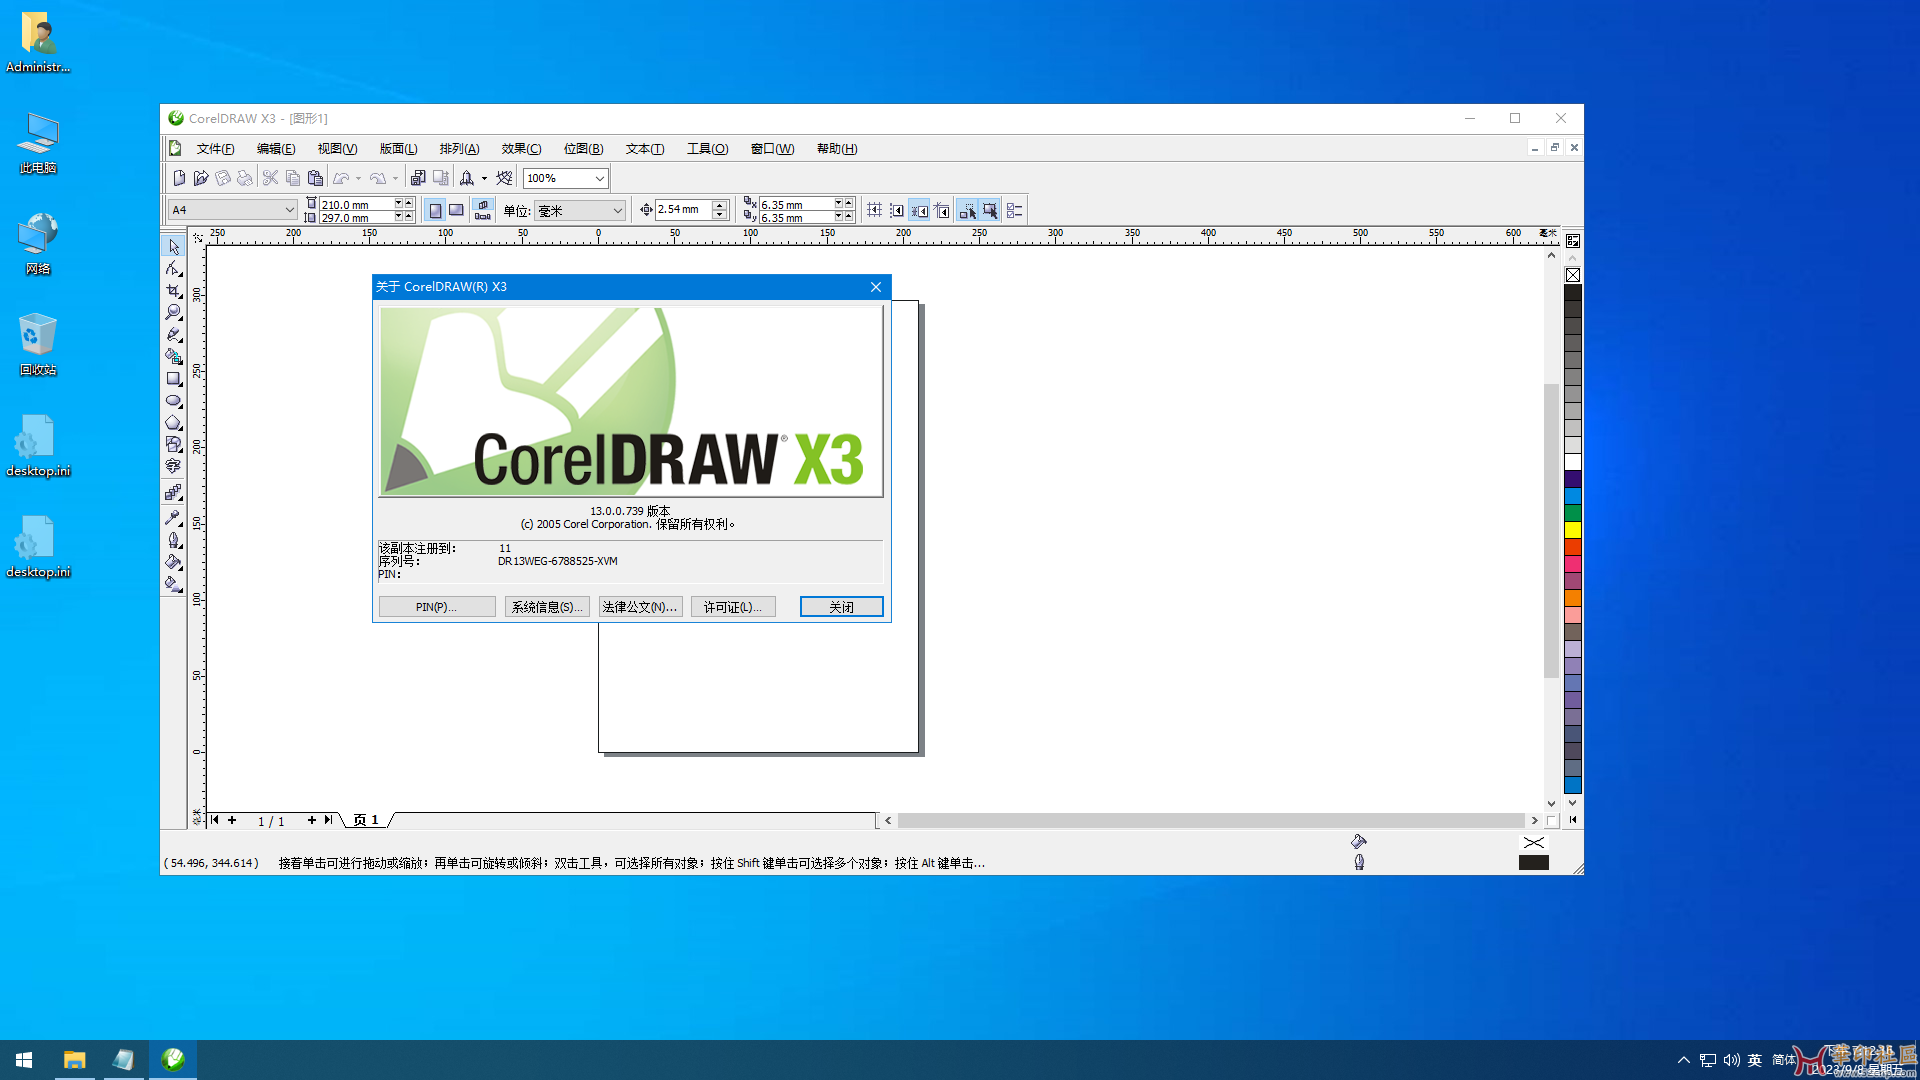Image resolution: width=1920 pixels, height=1080 pixels.
Task: Open the Outline pen tool flyout
Action: pos(173,540)
